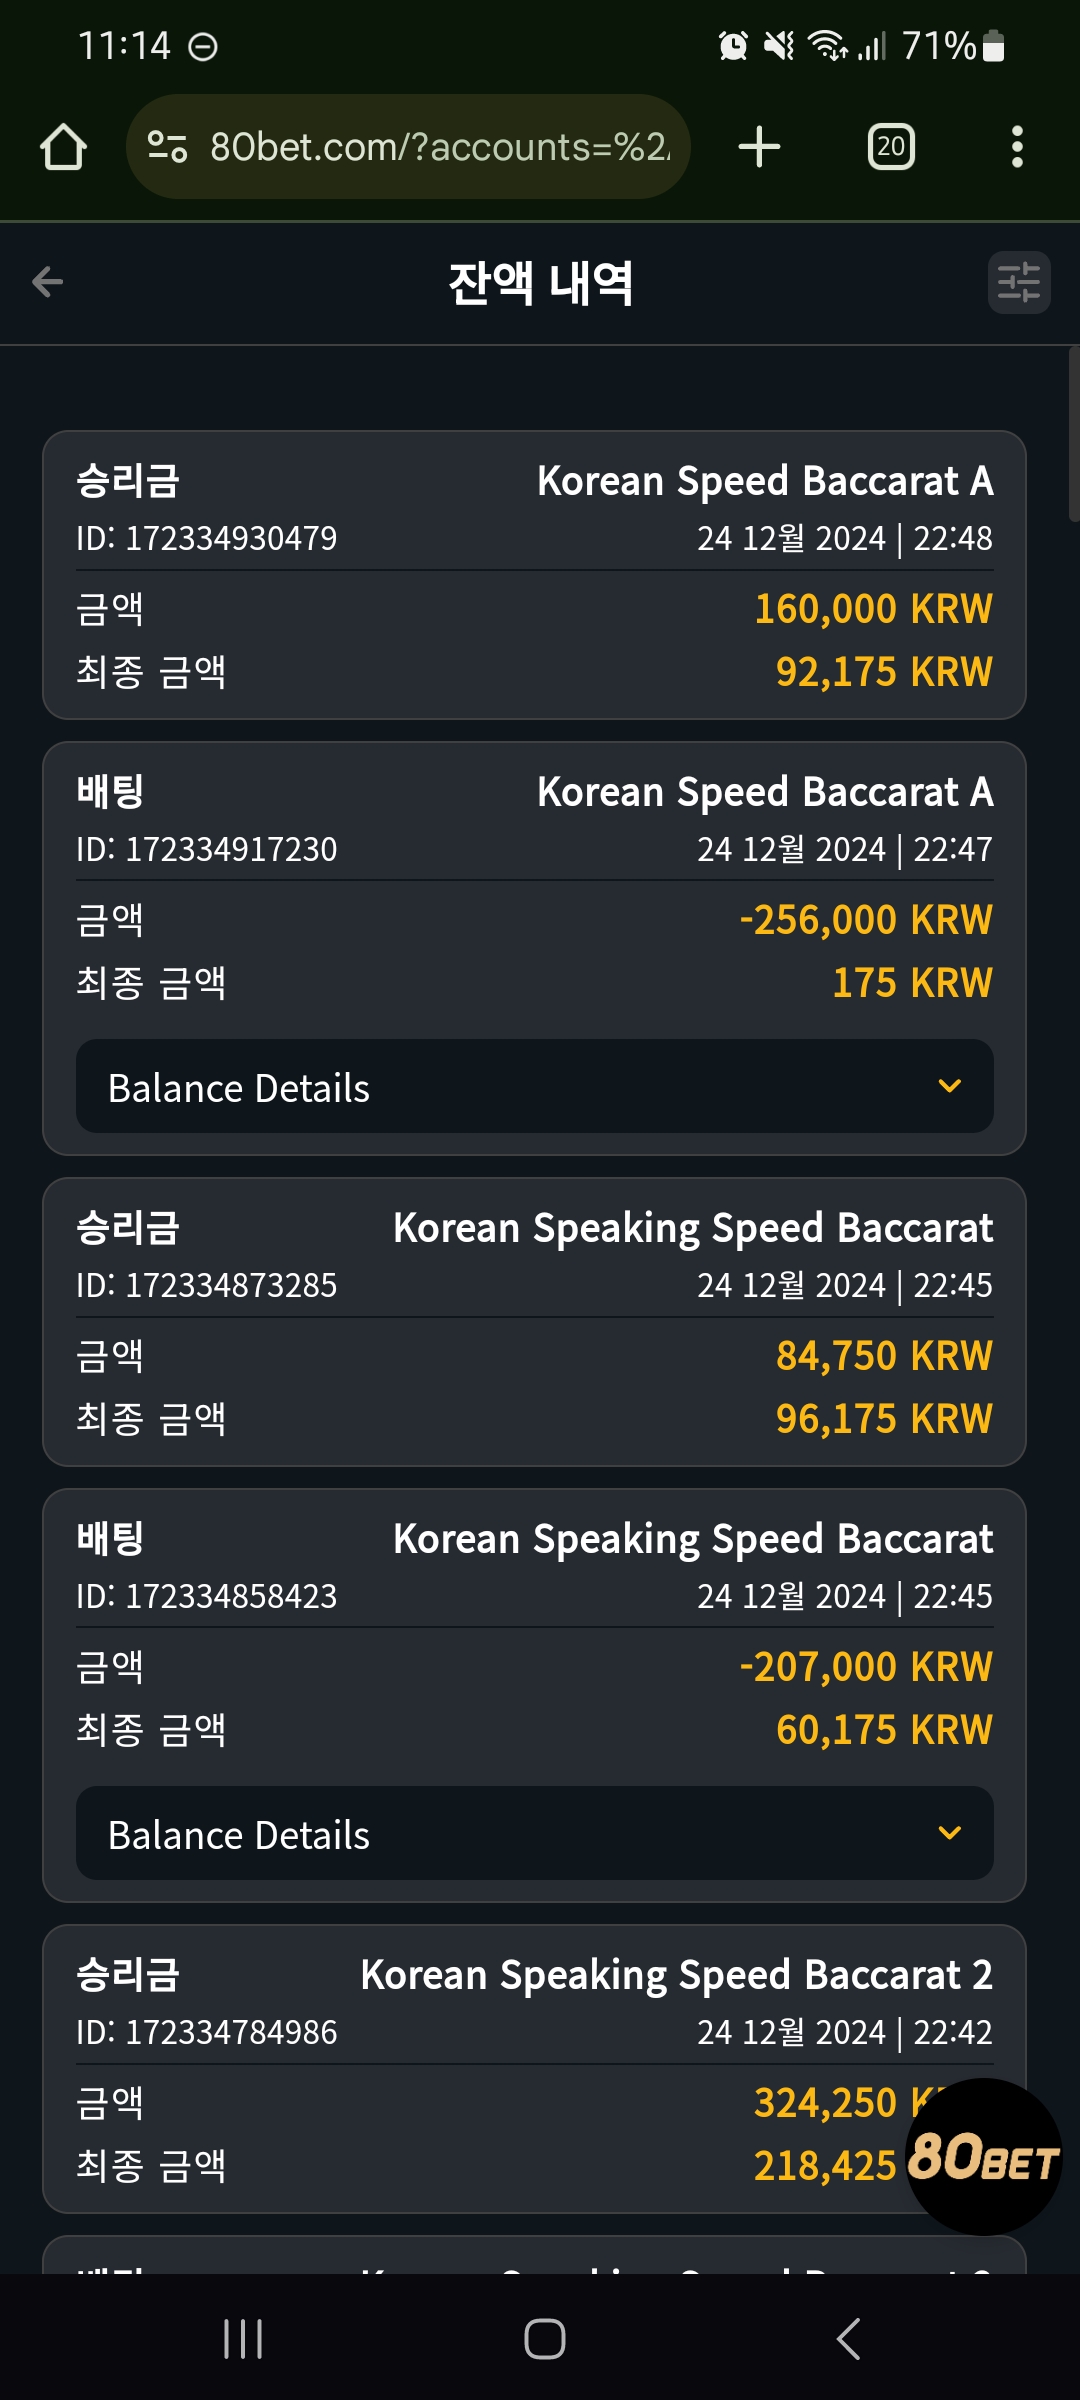Expand Balance Details for the -207,000 KRW bet
1080x2400 pixels.
(535, 1833)
